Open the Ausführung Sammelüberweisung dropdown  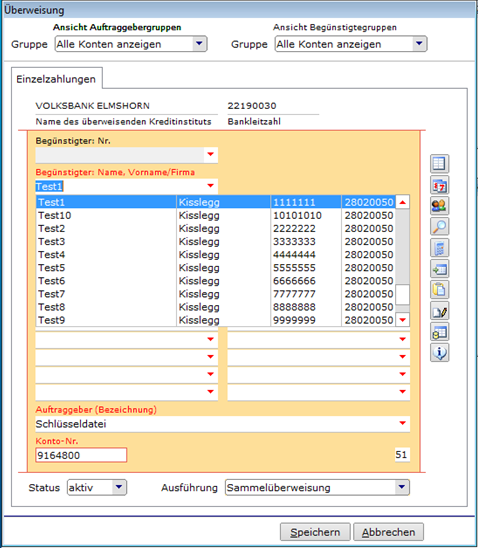(317, 487)
